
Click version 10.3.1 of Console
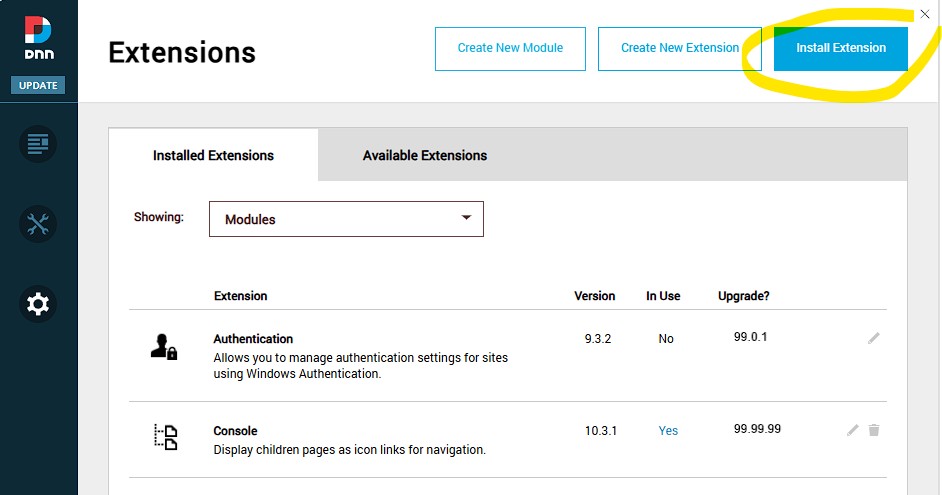click(601, 431)
